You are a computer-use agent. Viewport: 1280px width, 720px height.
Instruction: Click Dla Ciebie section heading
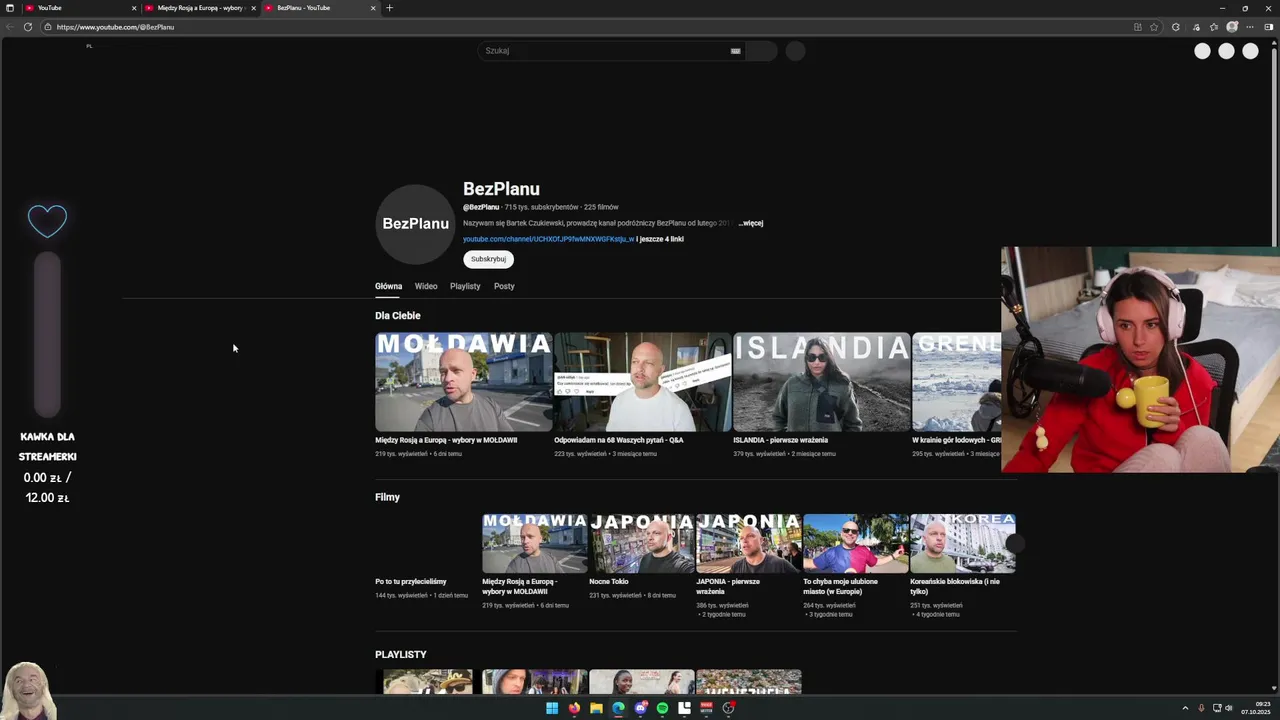click(398, 316)
